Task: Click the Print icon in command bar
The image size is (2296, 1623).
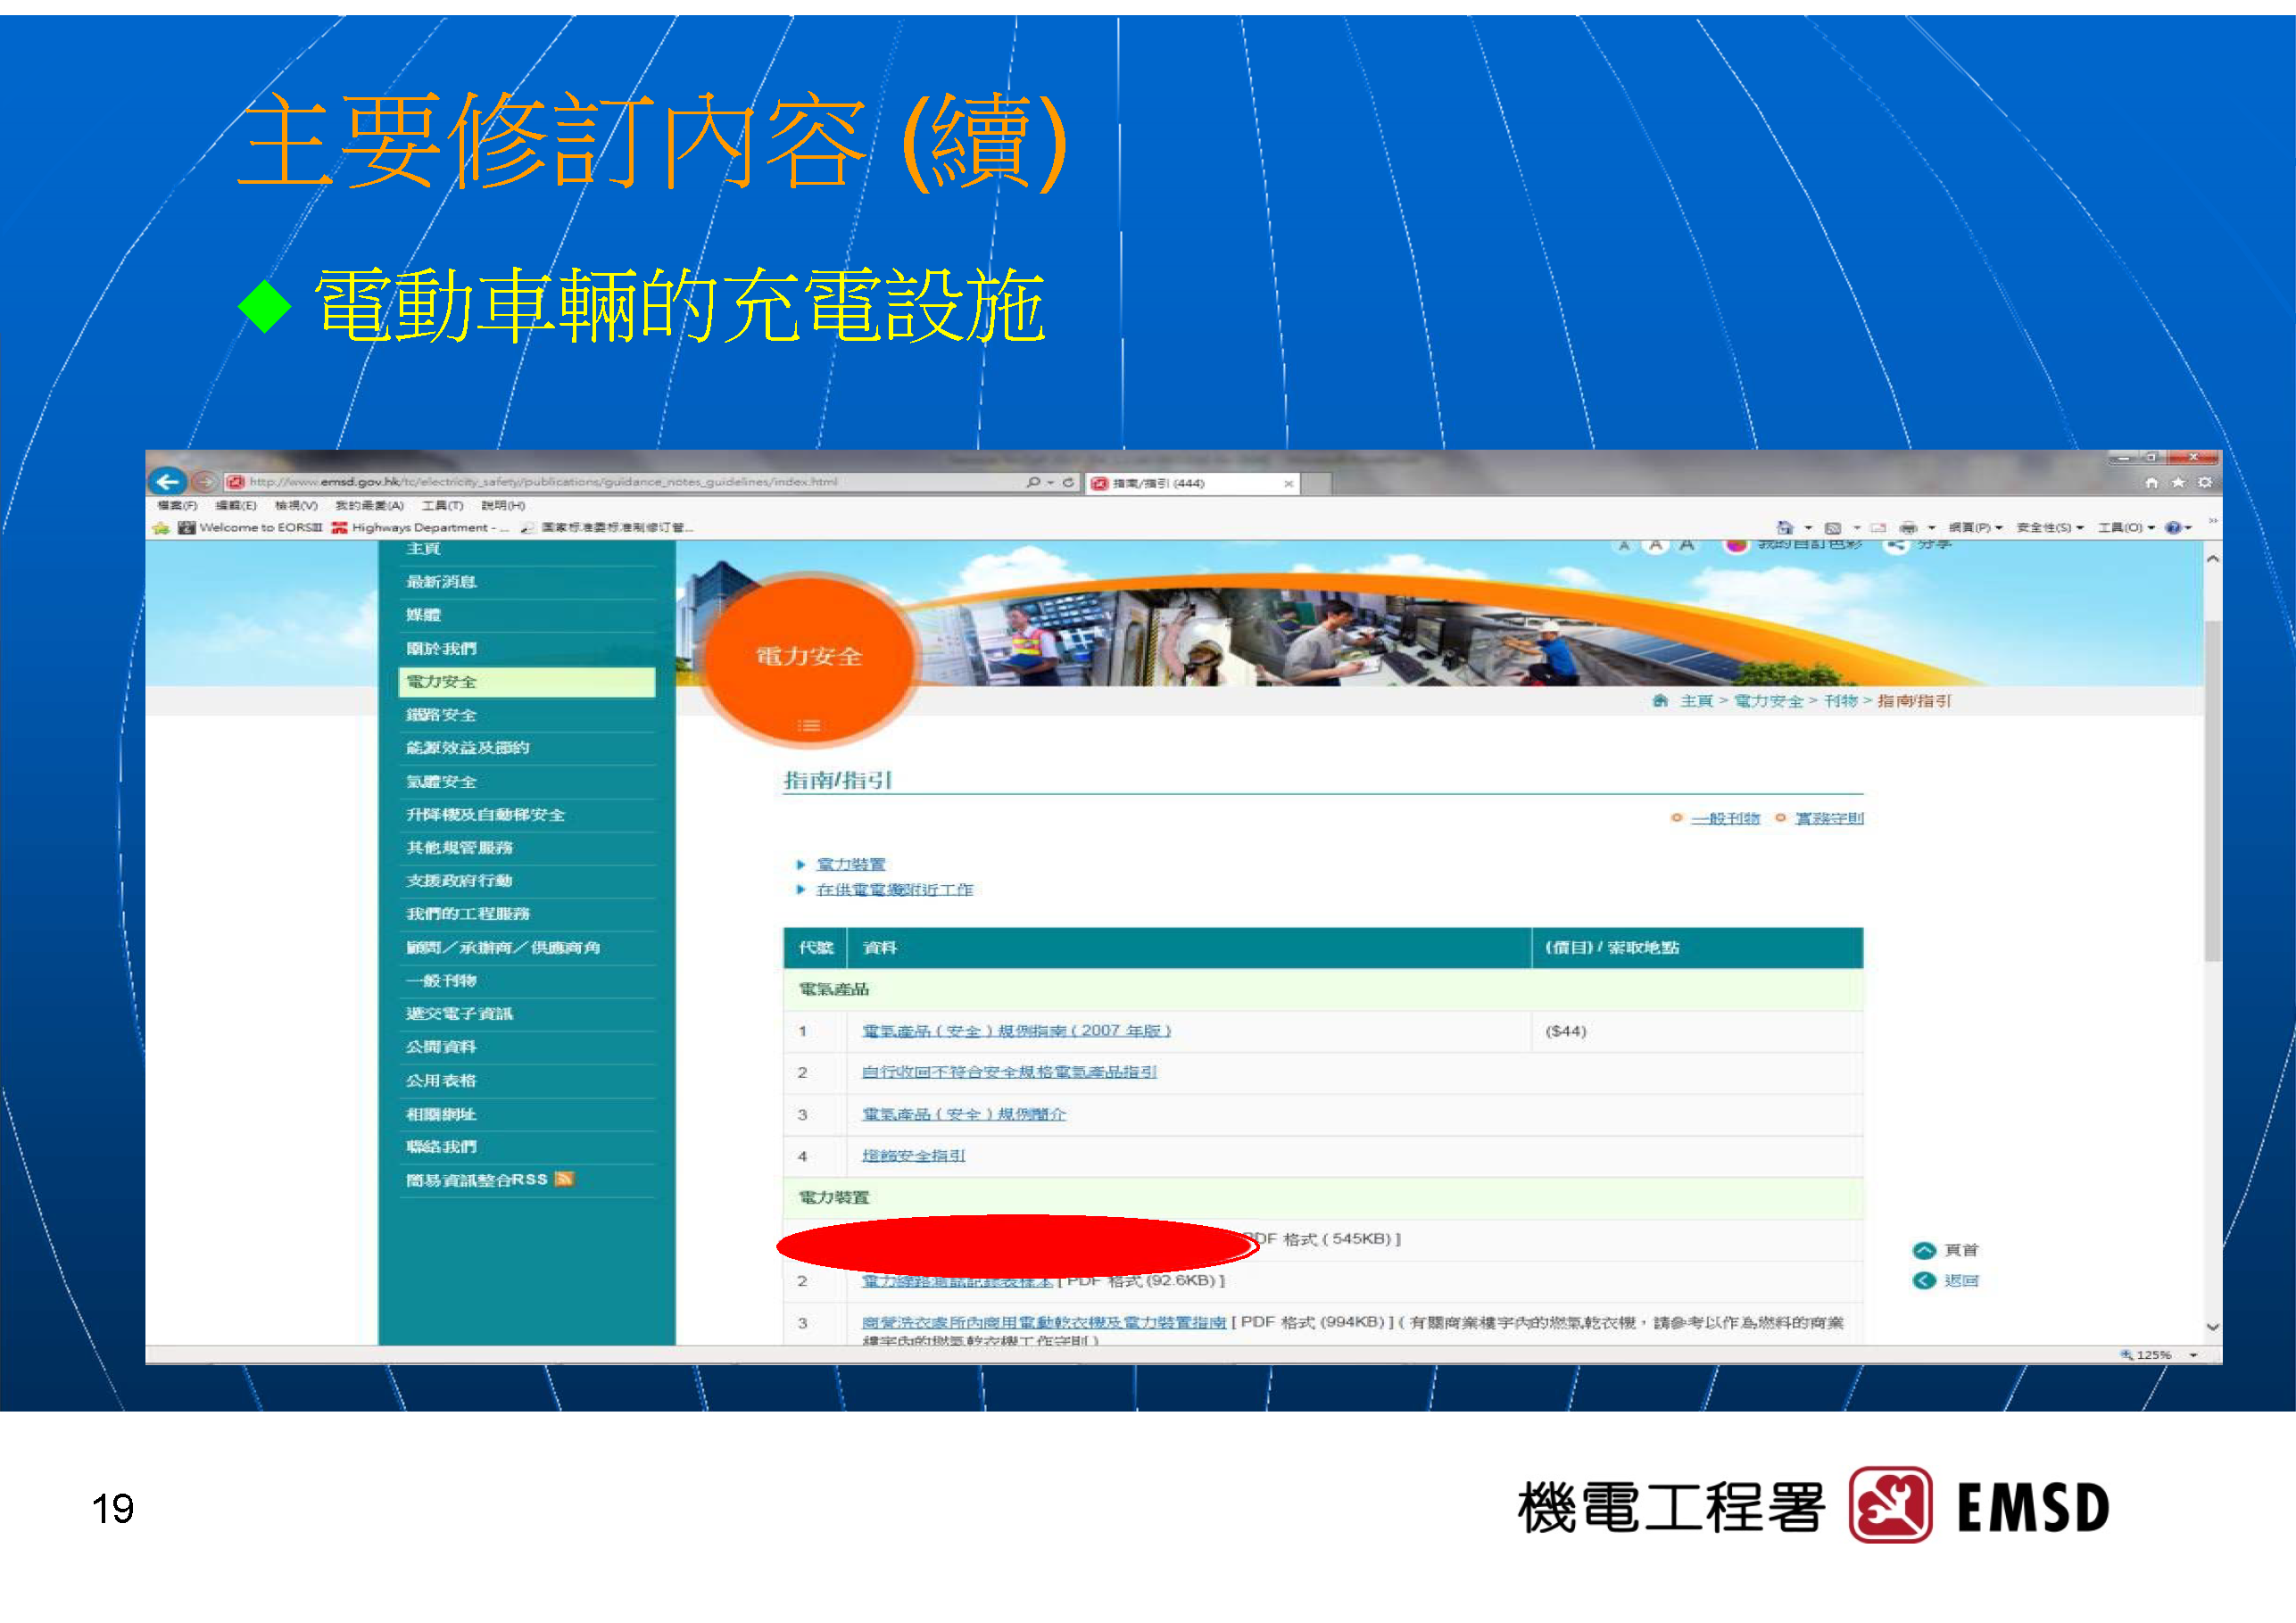Action: pos(1908,528)
